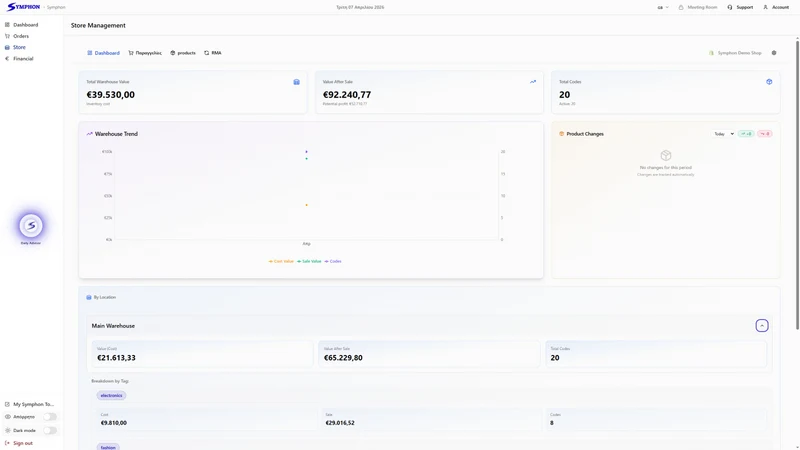Click the Financial euro icon in sidebar
The image size is (800, 450).
tap(7, 59)
